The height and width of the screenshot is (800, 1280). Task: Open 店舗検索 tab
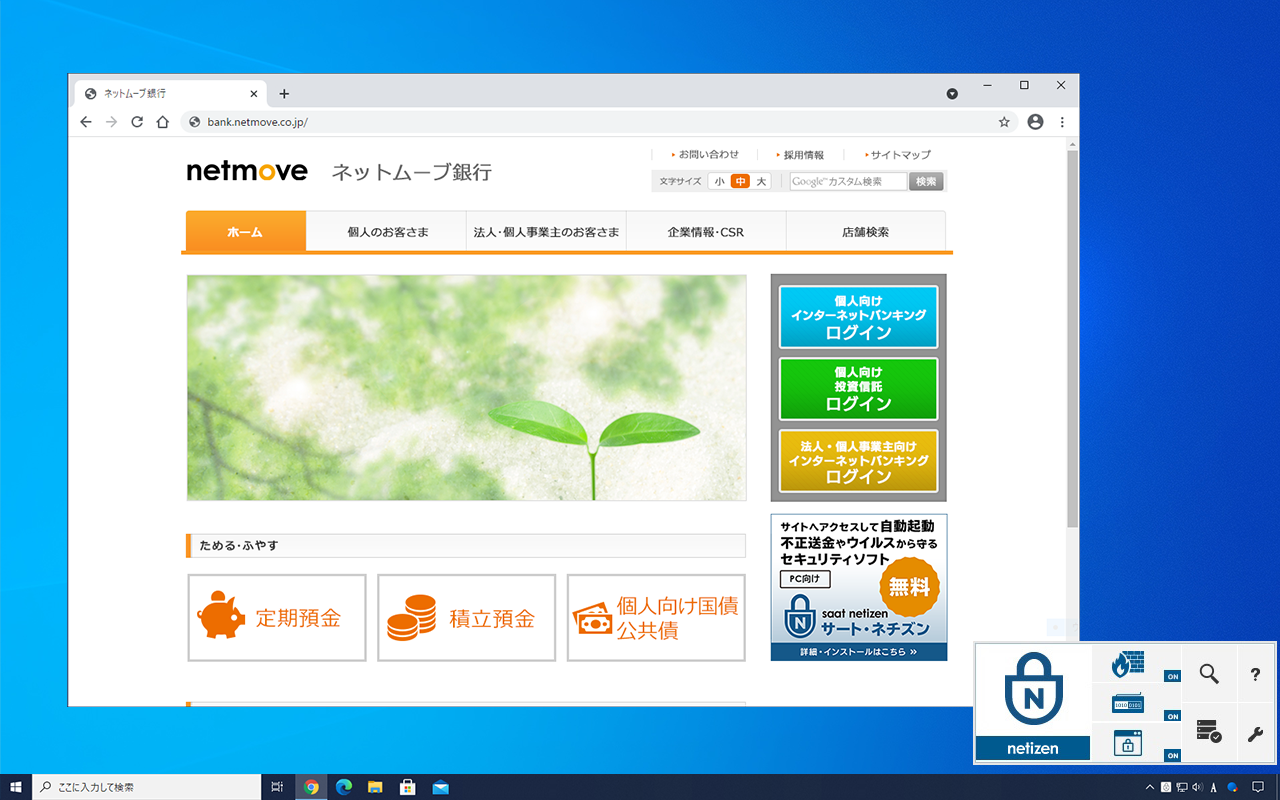[865, 232]
